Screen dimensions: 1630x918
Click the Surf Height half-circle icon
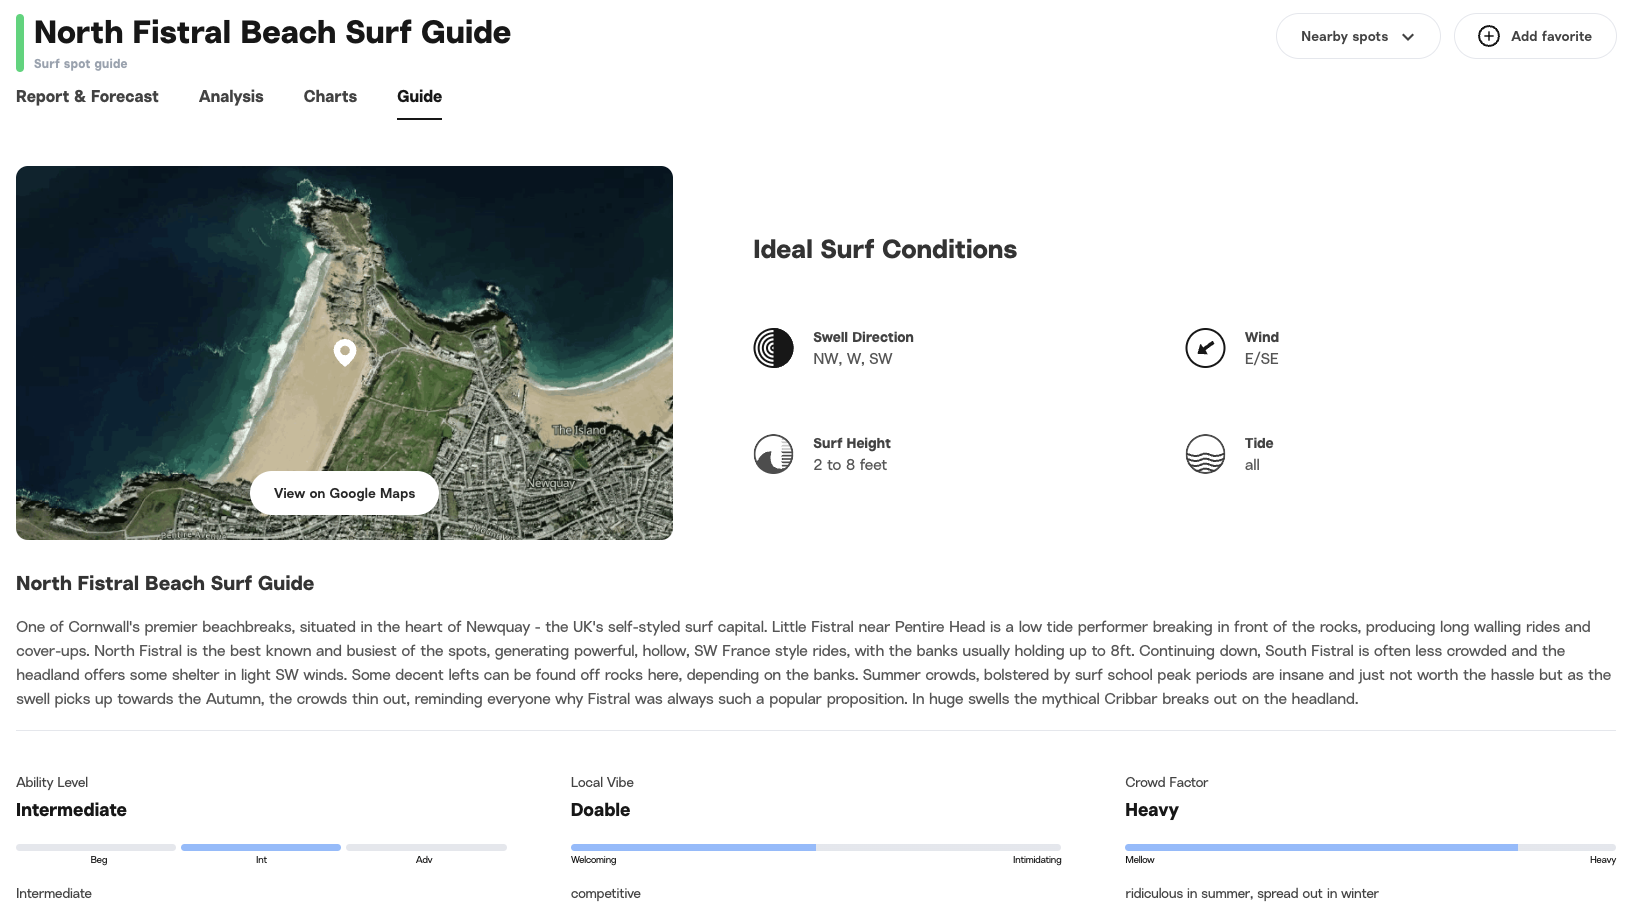[x=772, y=454]
